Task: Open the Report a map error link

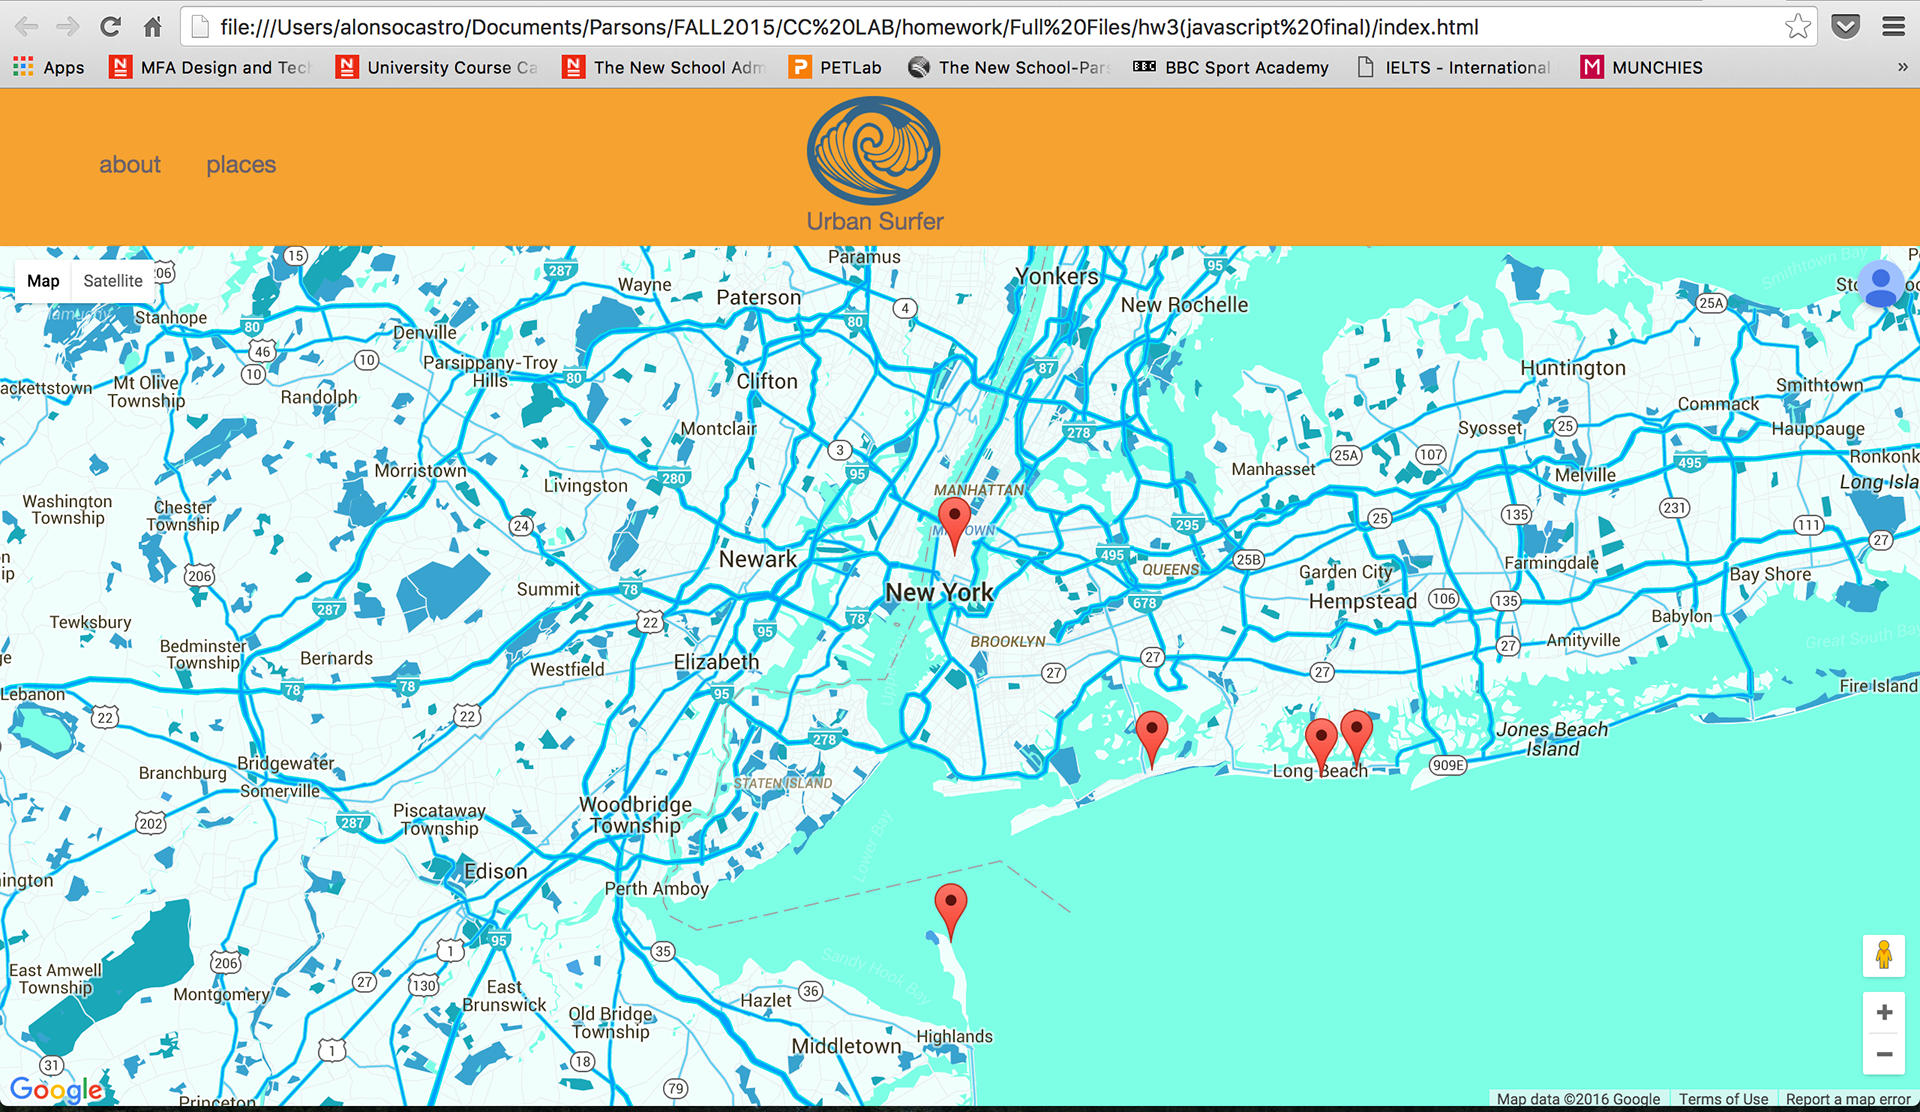Action: (1848, 1099)
